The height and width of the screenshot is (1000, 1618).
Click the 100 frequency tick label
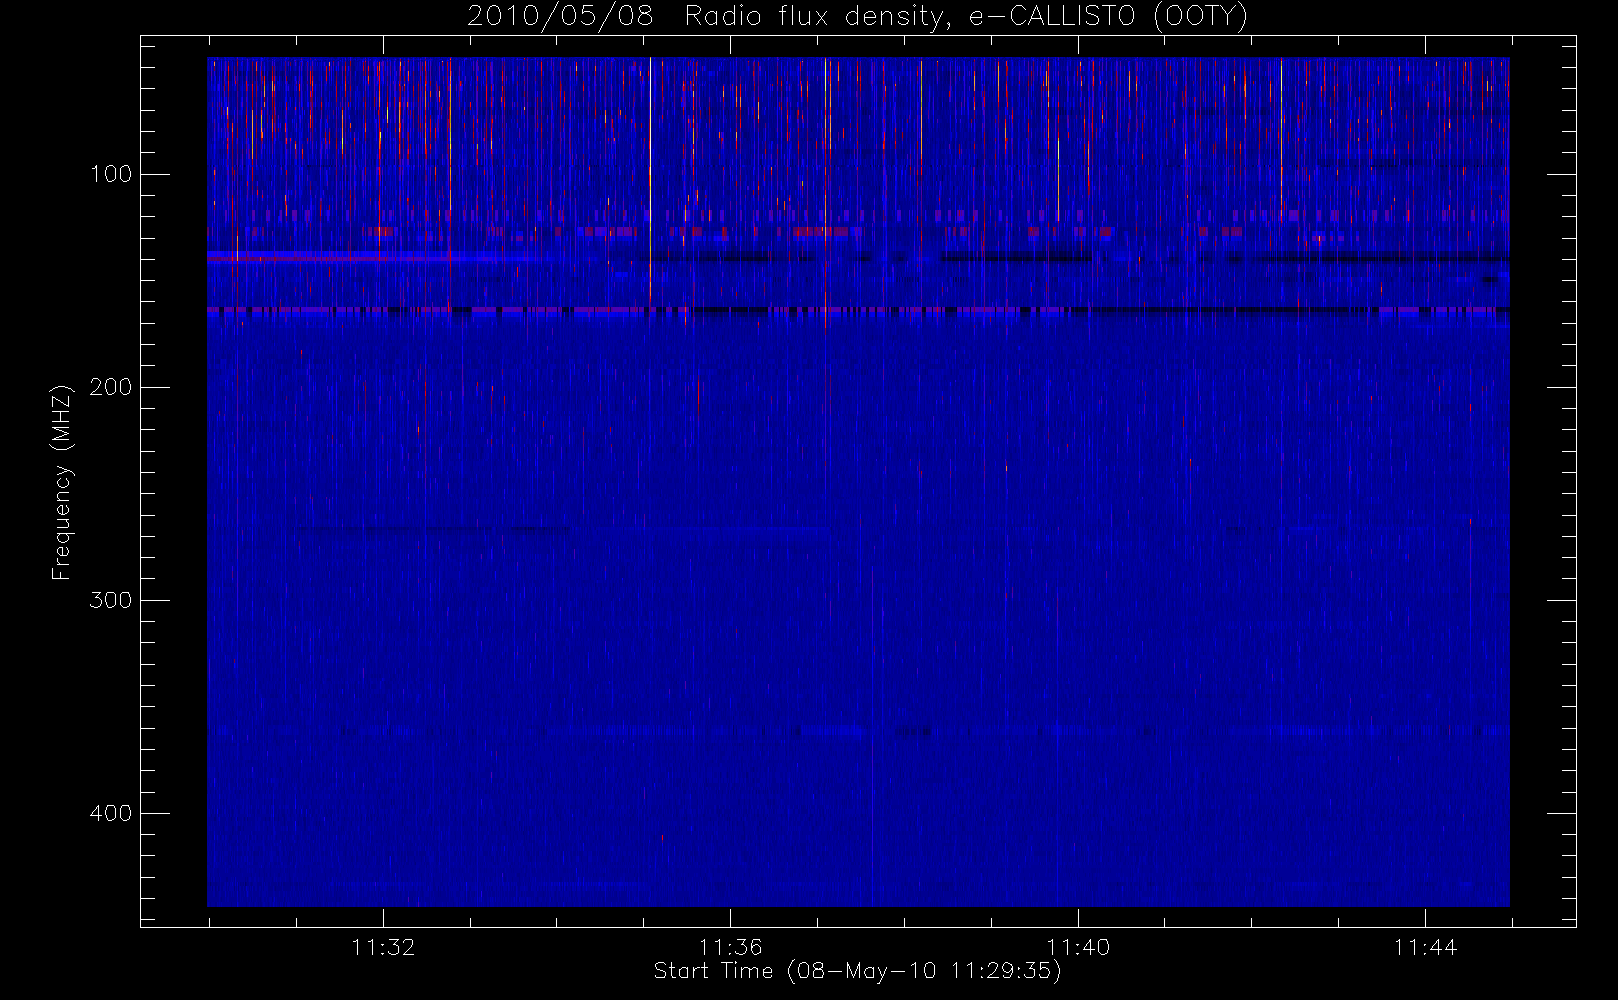pyautogui.click(x=111, y=174)
